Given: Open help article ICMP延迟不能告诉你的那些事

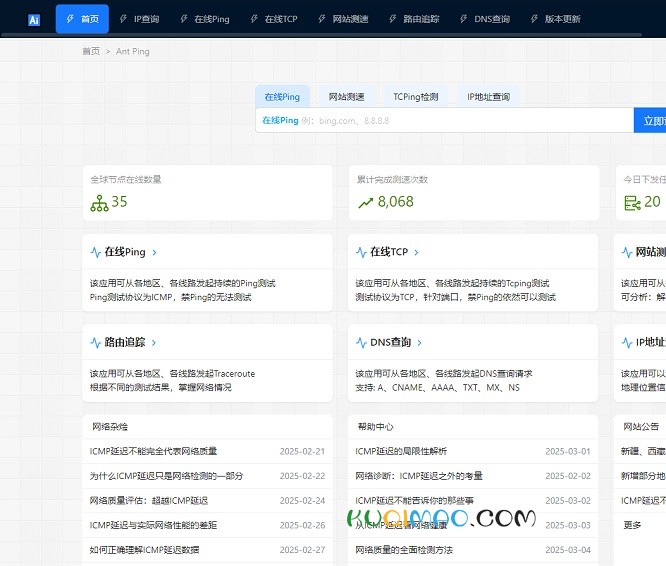Looking at the screenshot, I should [415, 501].
